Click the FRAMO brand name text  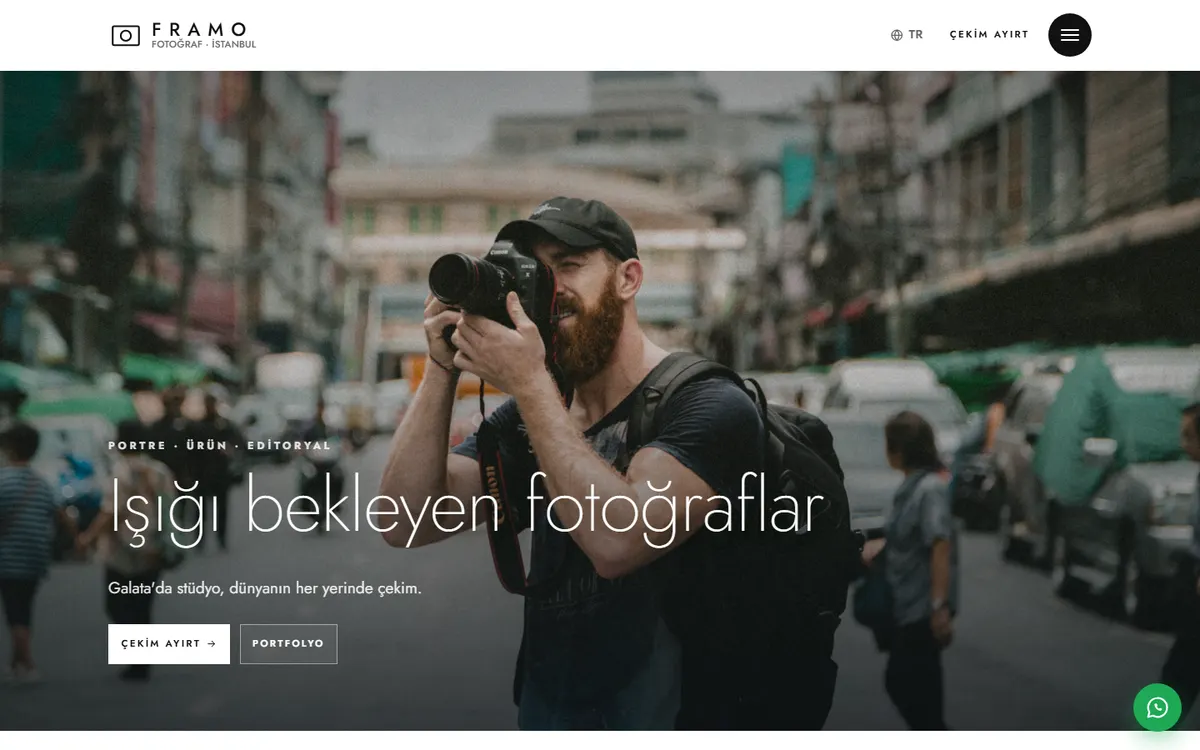coord(199,30)
